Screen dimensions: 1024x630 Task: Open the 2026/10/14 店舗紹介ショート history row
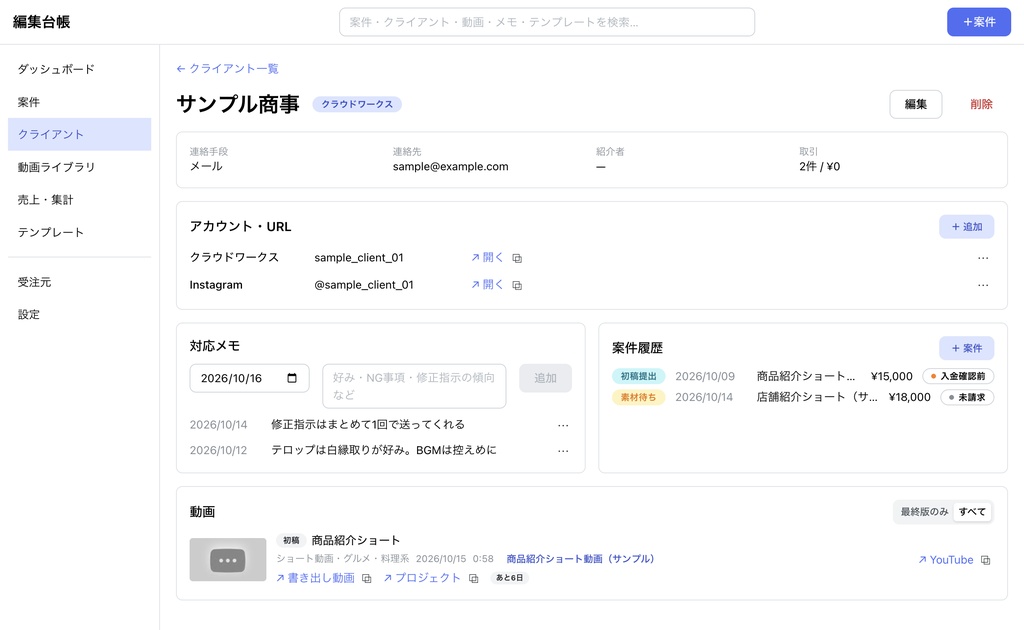point(803,397)
